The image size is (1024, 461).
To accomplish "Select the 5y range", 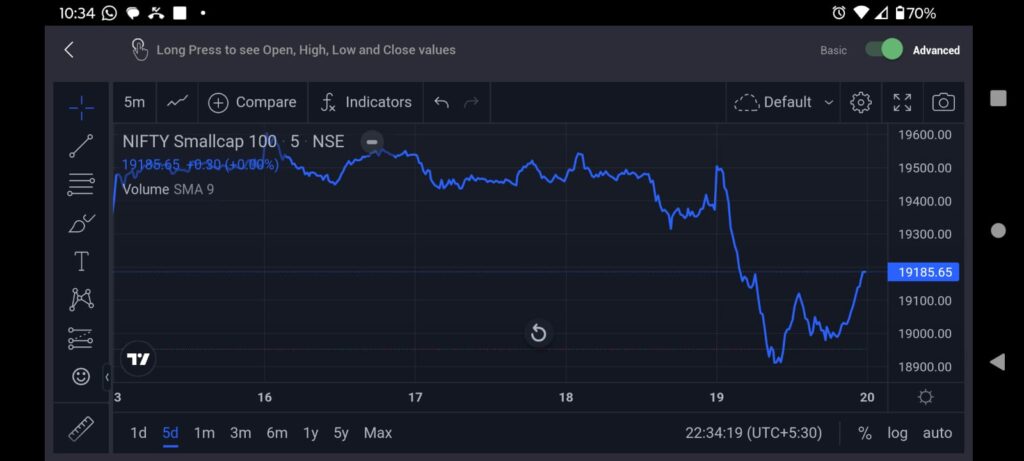I will pos(341,433).
